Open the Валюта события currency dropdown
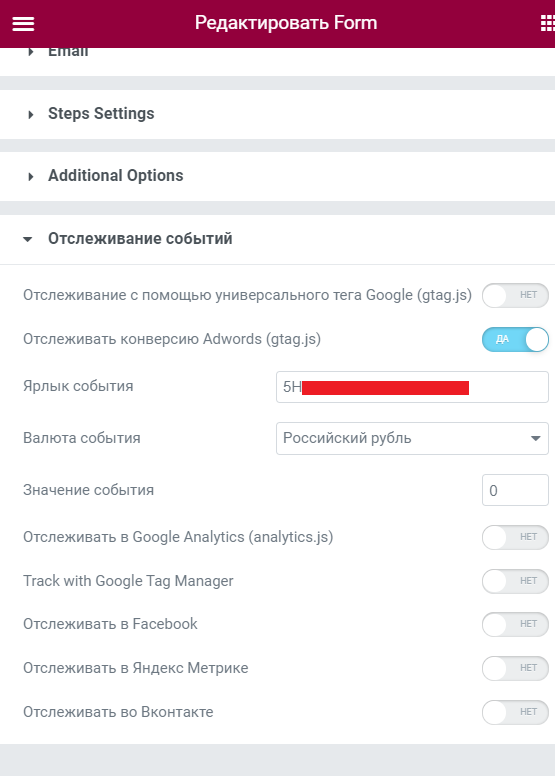555x776 pixels. (412, 438)
